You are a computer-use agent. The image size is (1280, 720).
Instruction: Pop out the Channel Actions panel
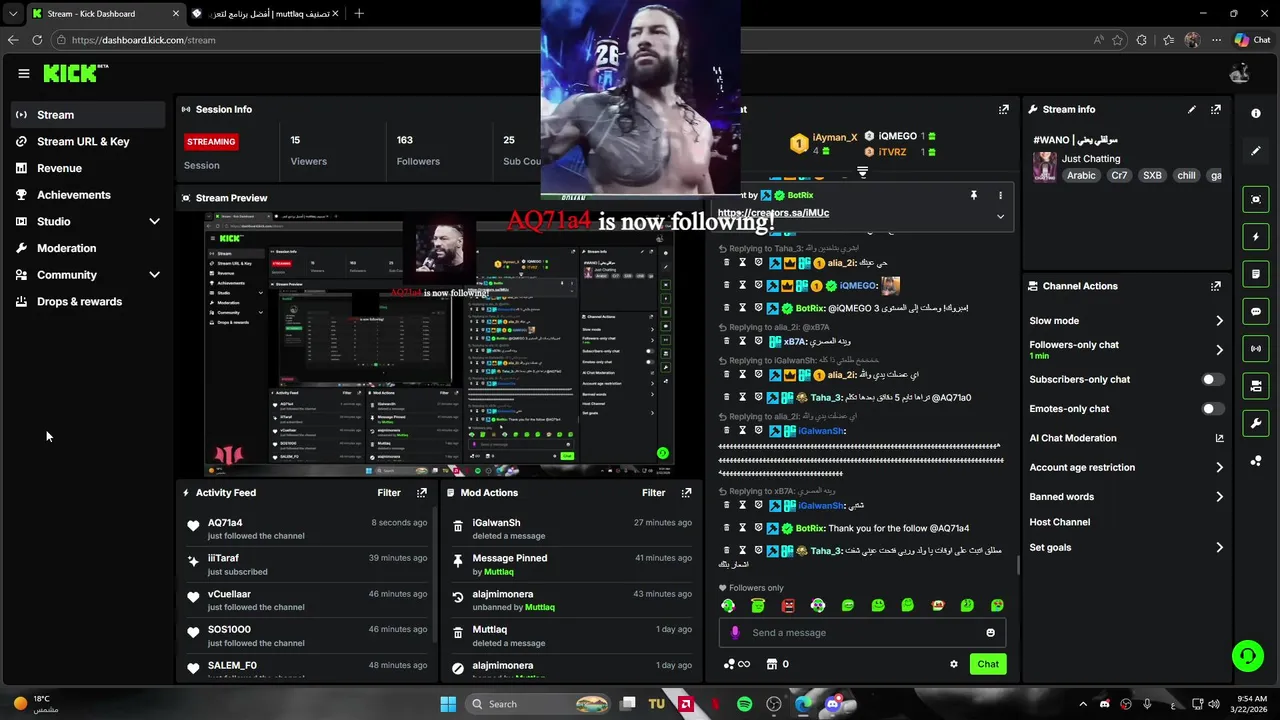1216,286
